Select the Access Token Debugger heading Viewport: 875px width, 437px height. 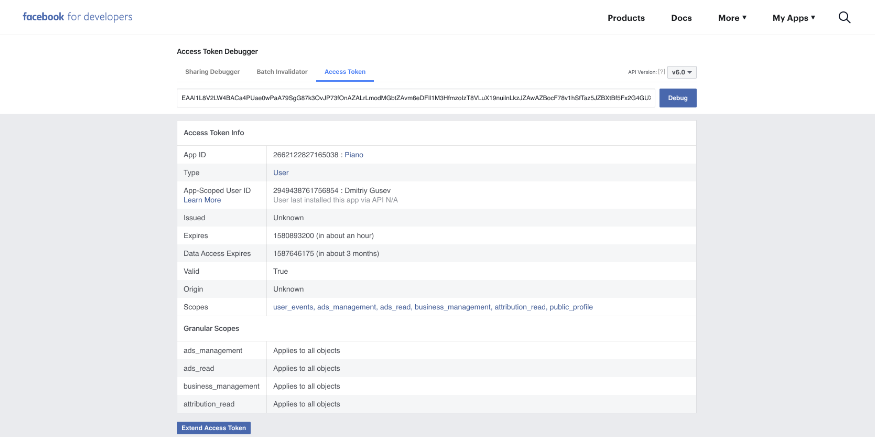click(x=218, y=51)
